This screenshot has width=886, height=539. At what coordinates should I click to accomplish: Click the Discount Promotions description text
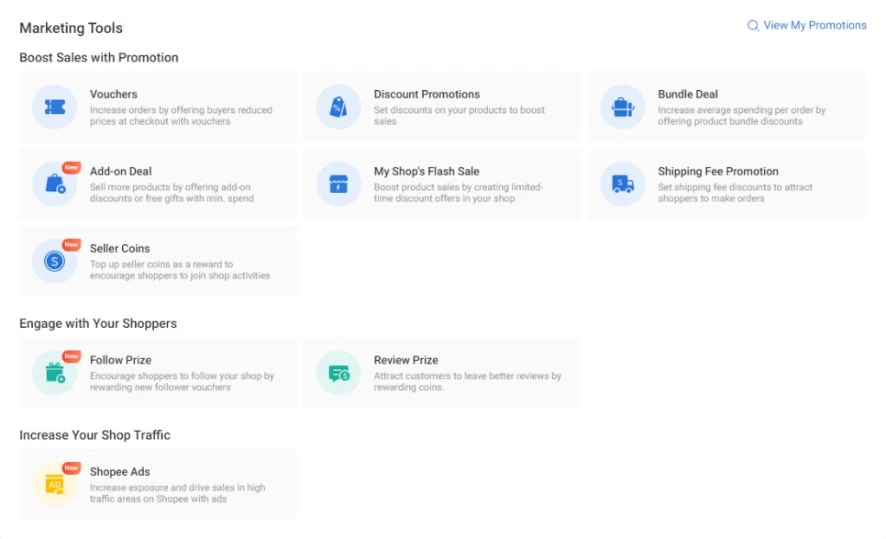pos(459,116)
